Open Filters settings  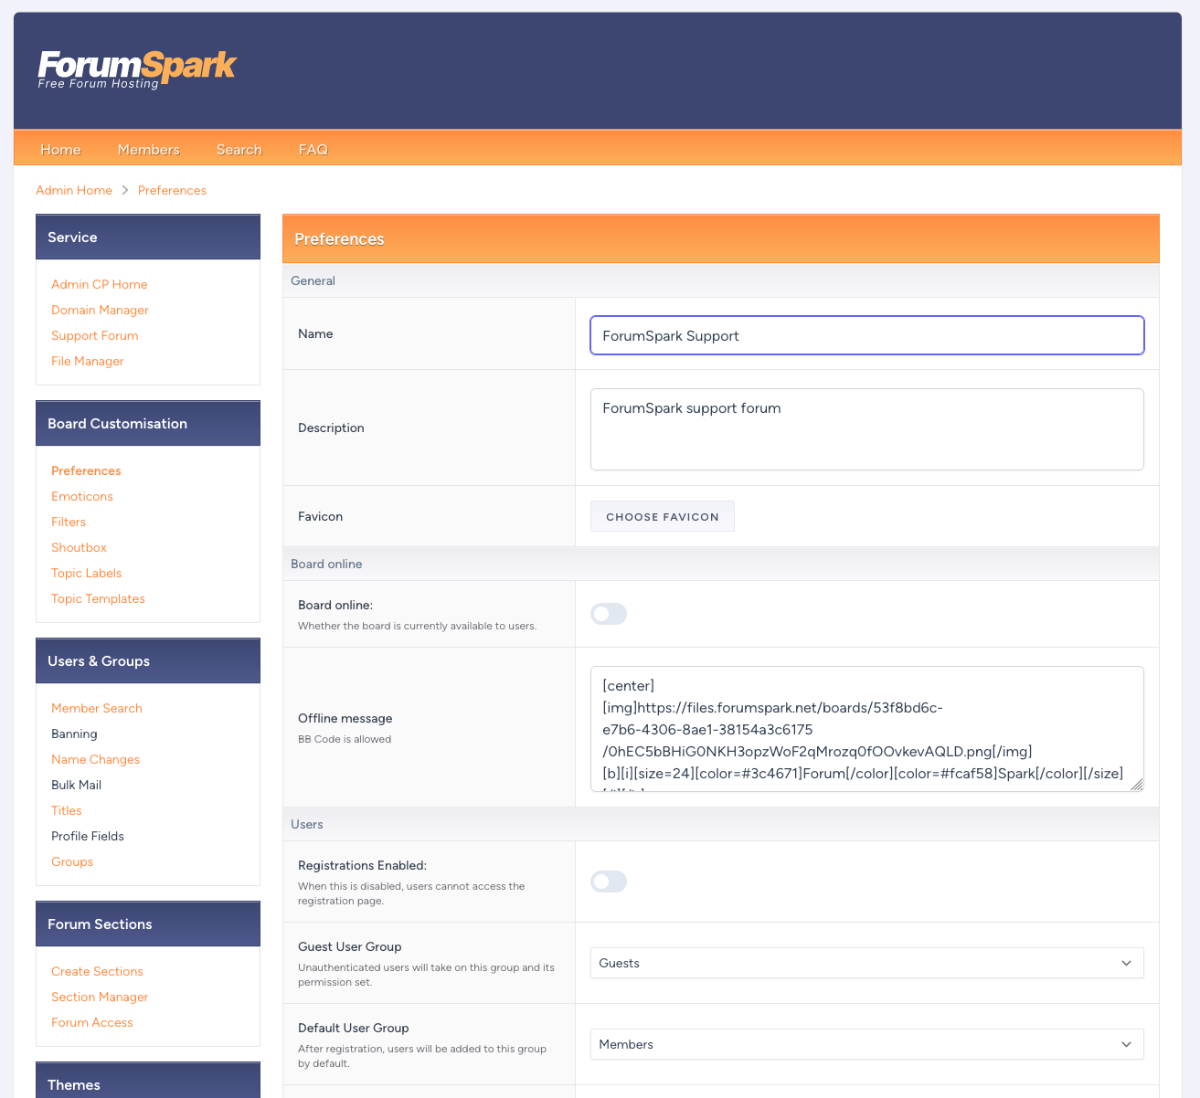tap(69, 522)
